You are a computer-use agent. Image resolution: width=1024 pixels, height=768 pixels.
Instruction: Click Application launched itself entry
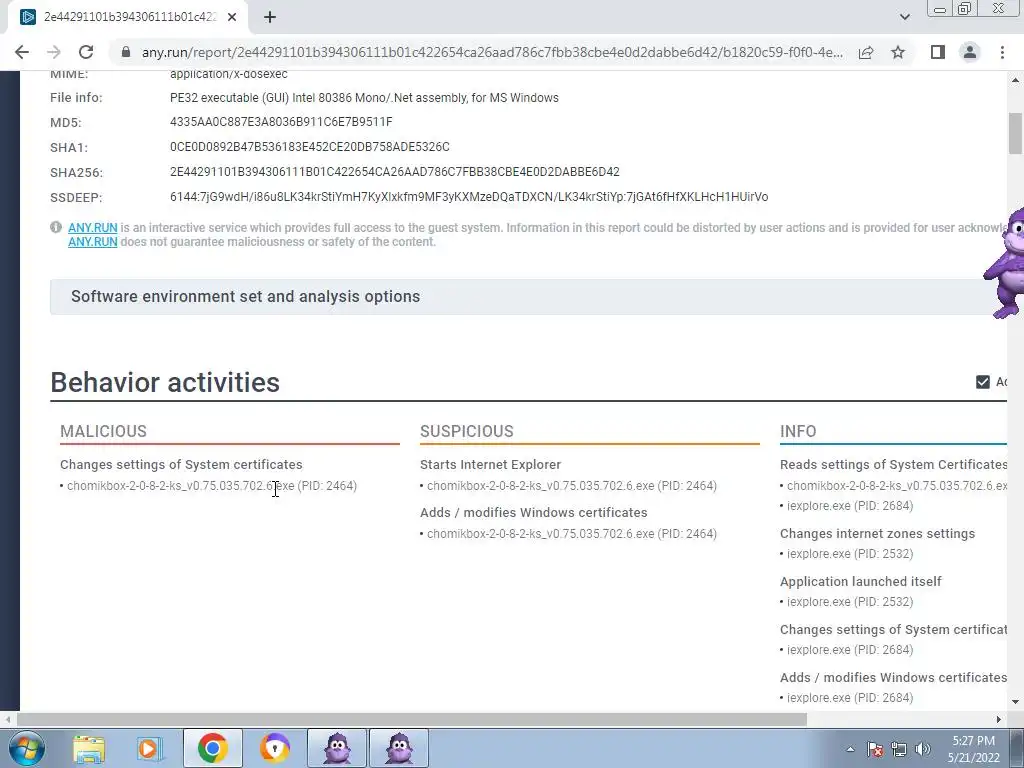(x=860, y=581)
